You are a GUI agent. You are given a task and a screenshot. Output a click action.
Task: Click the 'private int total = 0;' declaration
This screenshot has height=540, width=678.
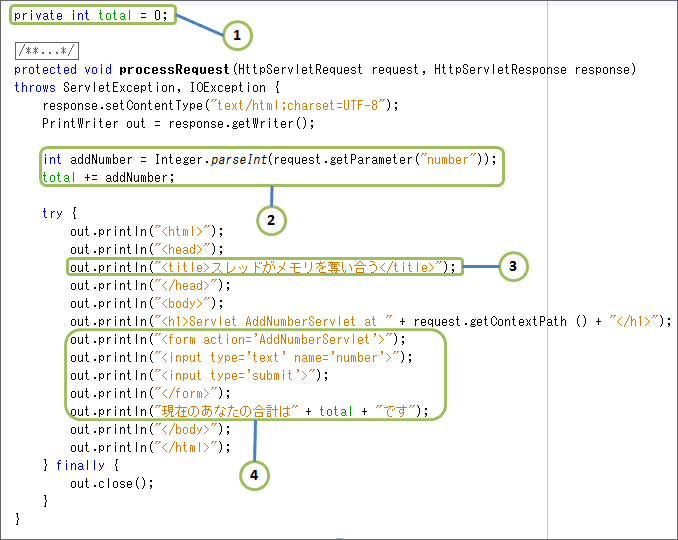(x=90, y=16)
